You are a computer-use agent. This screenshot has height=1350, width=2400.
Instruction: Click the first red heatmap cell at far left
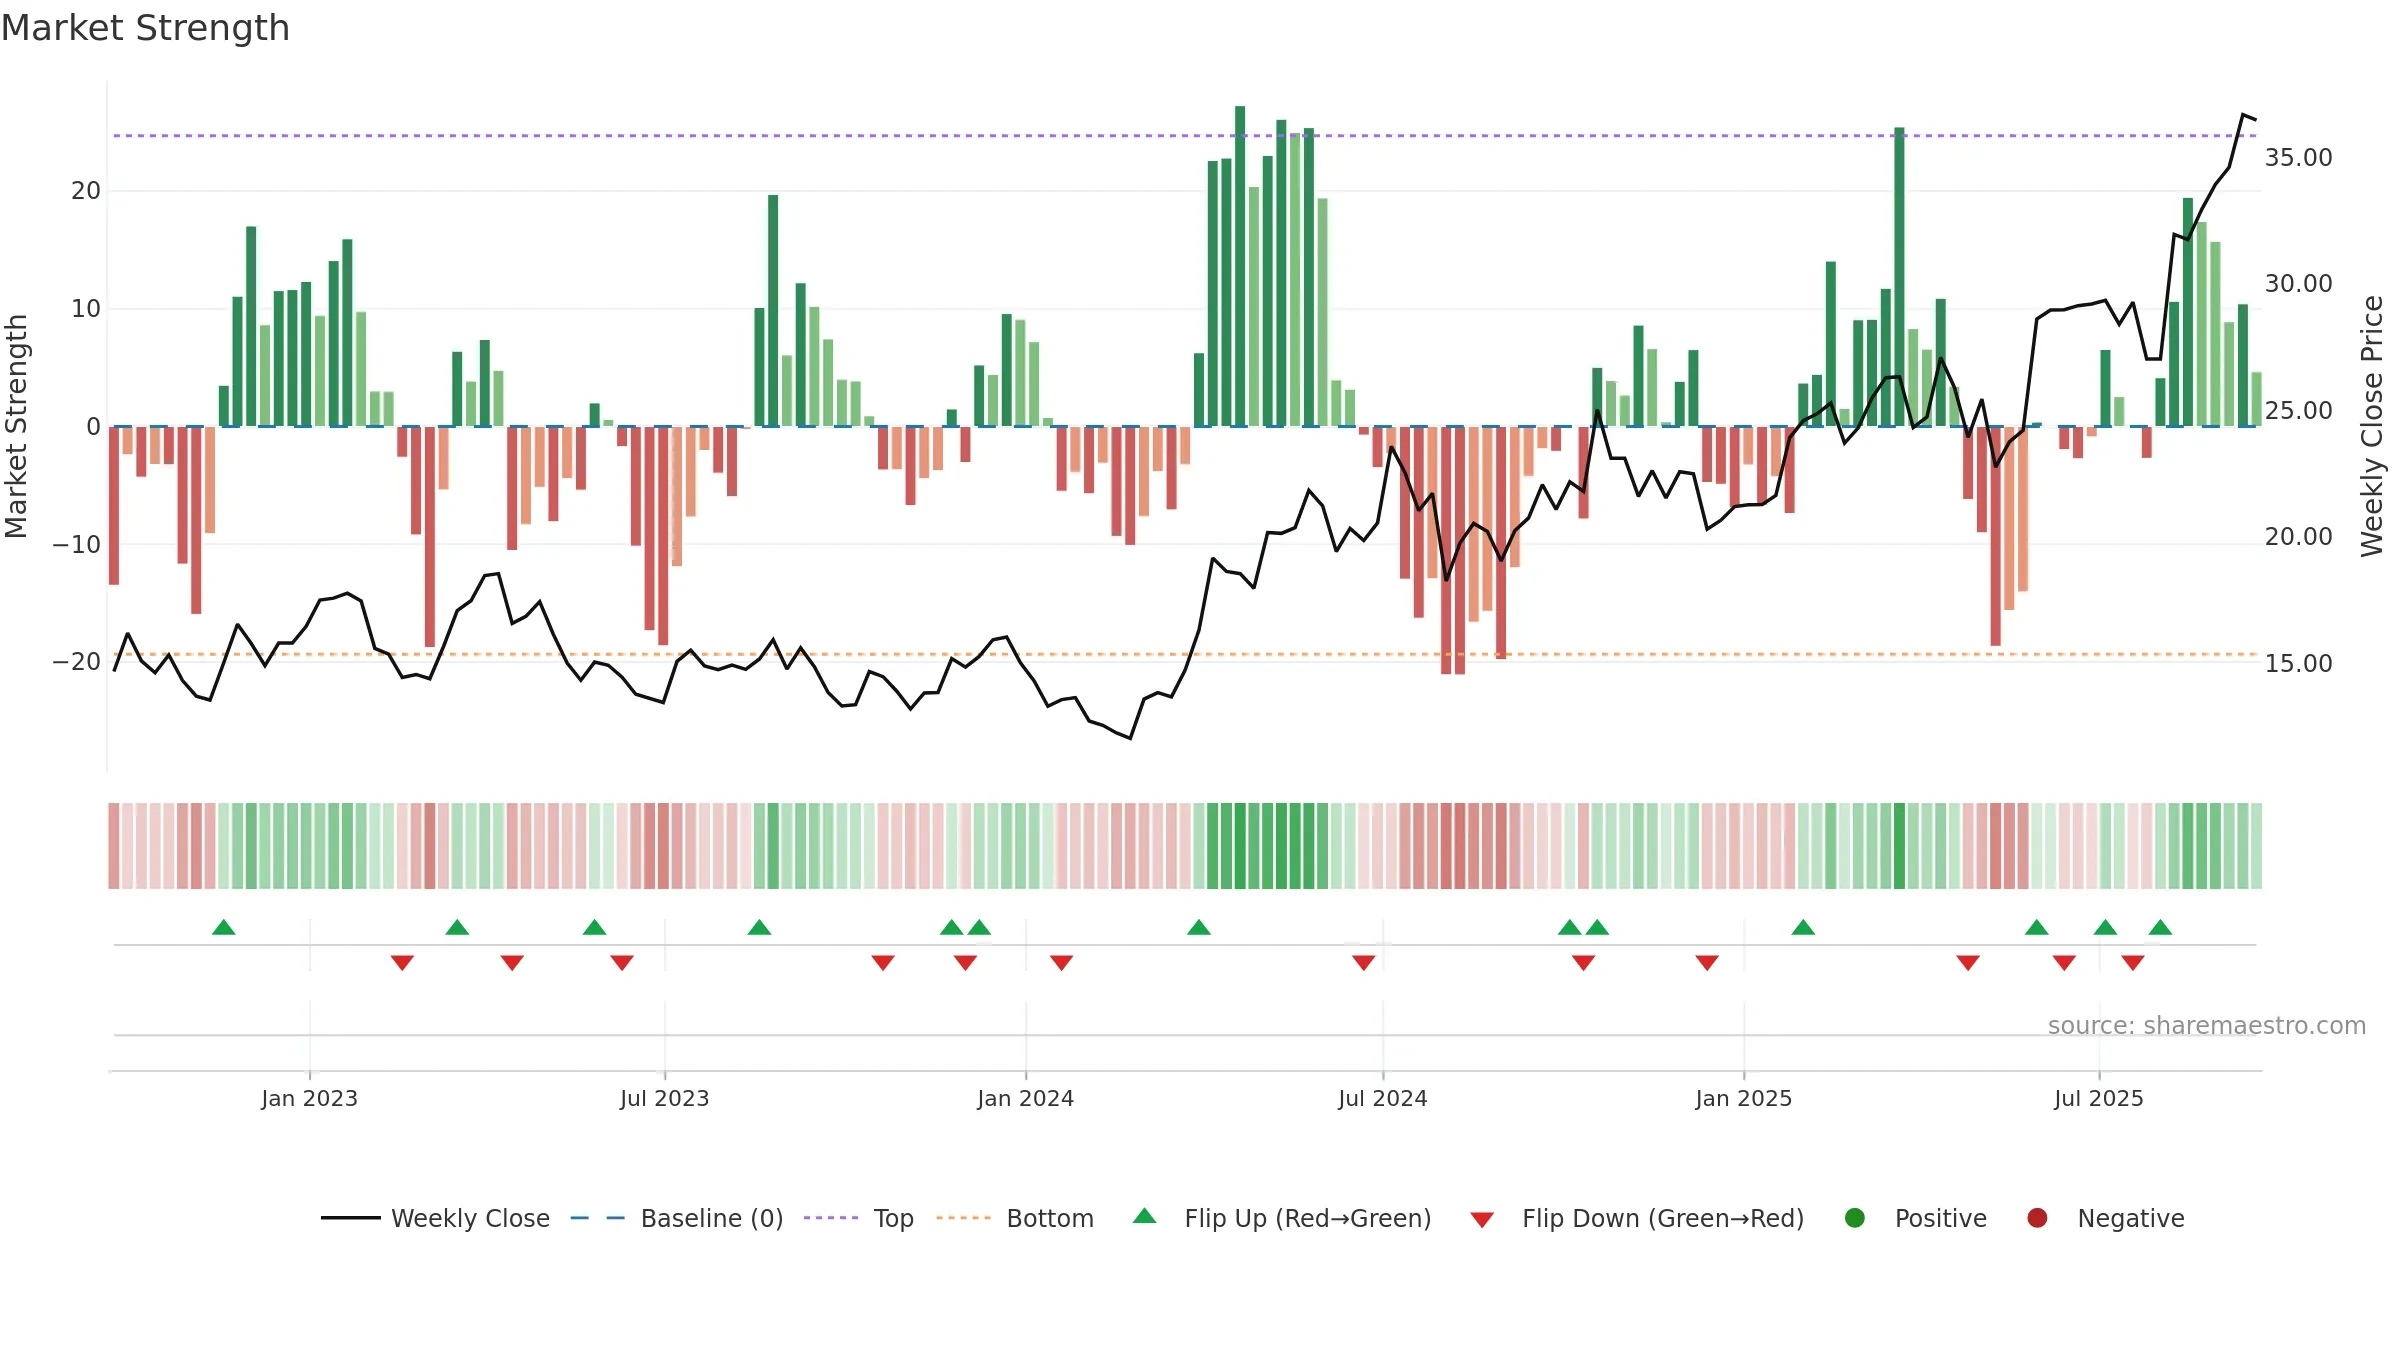114,846
